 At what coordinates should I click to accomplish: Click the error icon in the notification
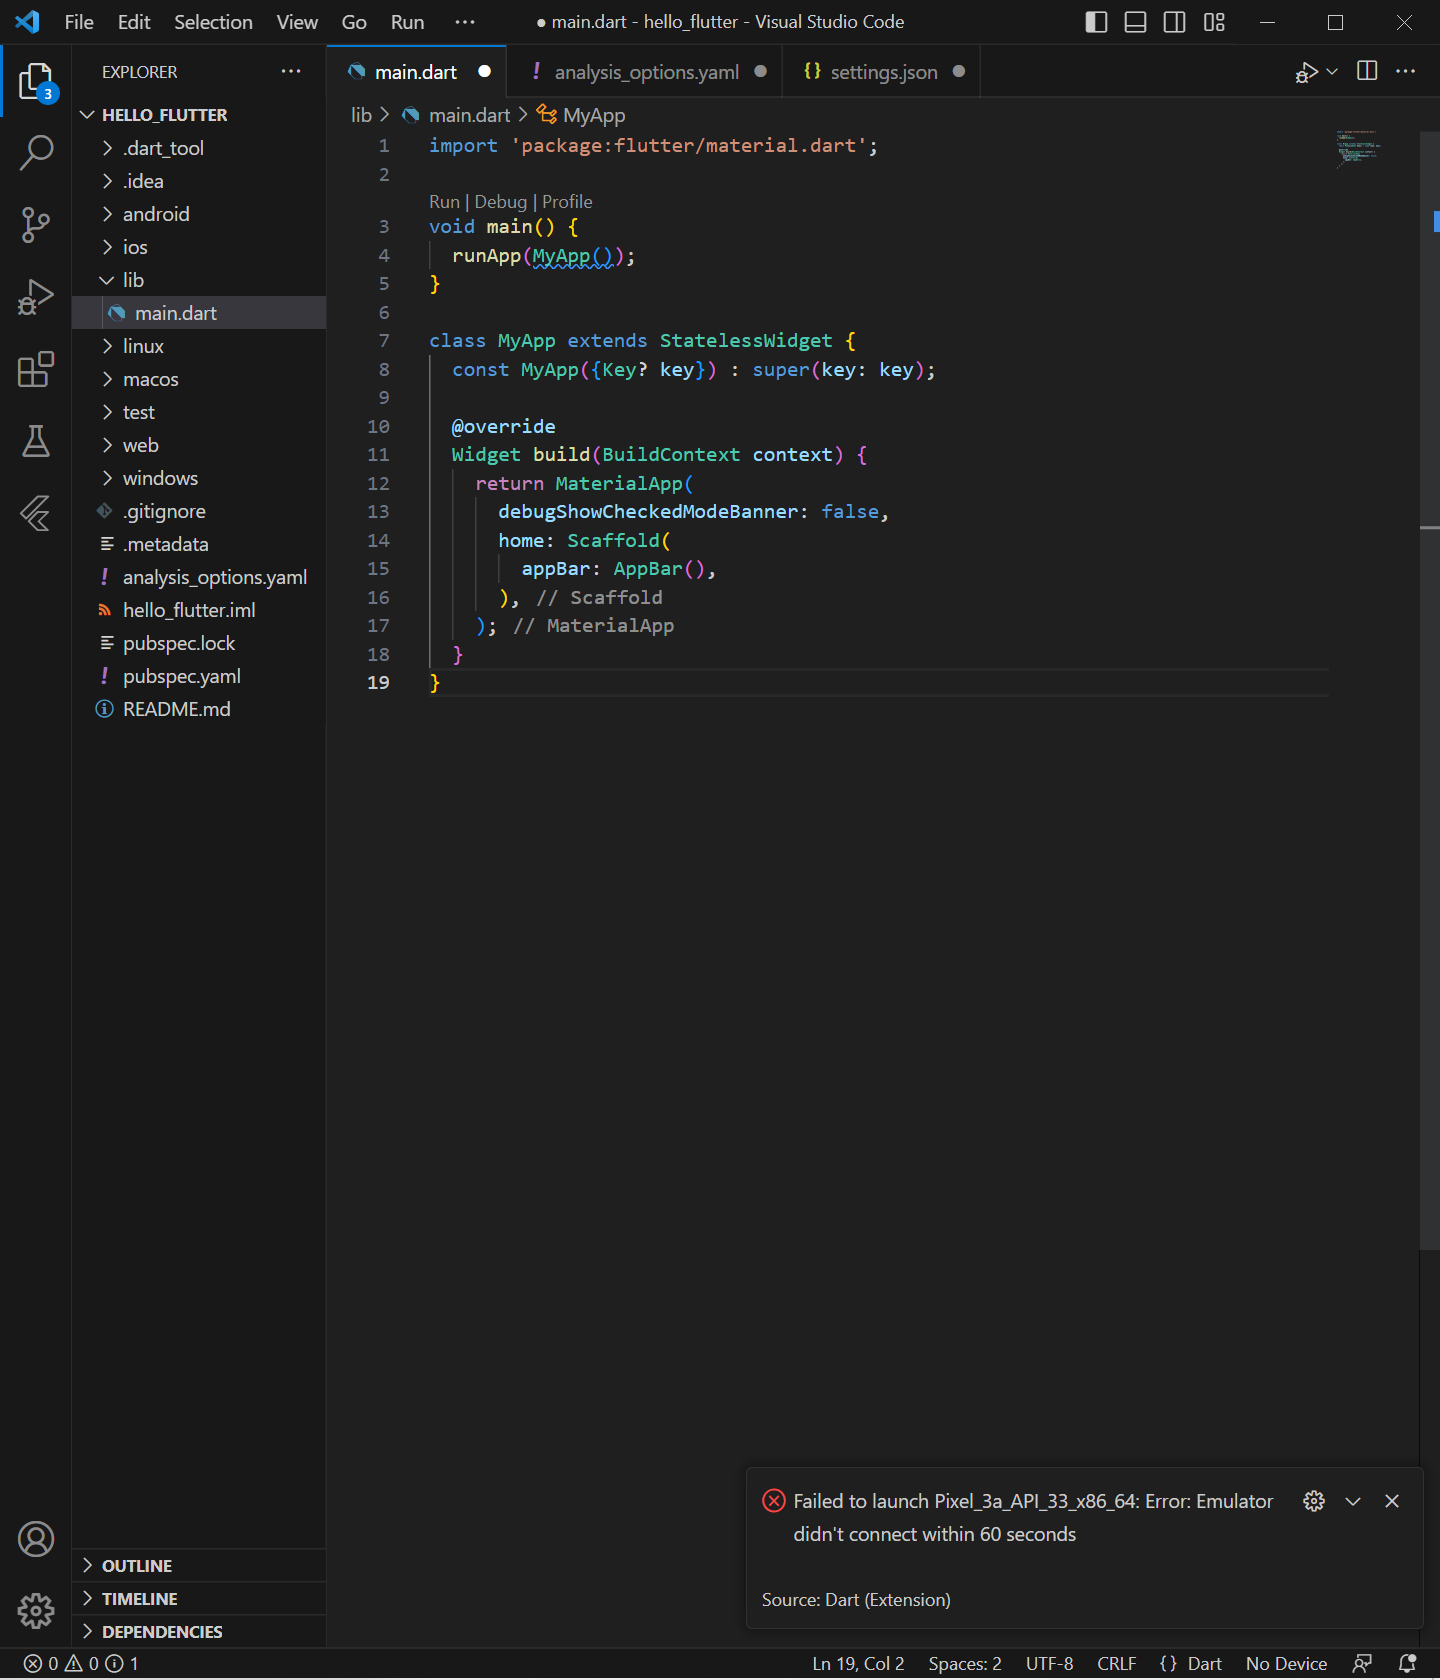coord(774,1501)
